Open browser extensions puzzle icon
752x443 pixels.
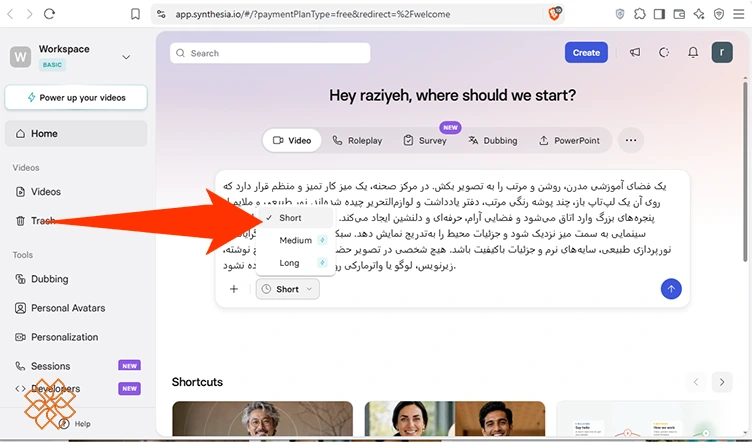pyautogui.click(x=639, y=14)
